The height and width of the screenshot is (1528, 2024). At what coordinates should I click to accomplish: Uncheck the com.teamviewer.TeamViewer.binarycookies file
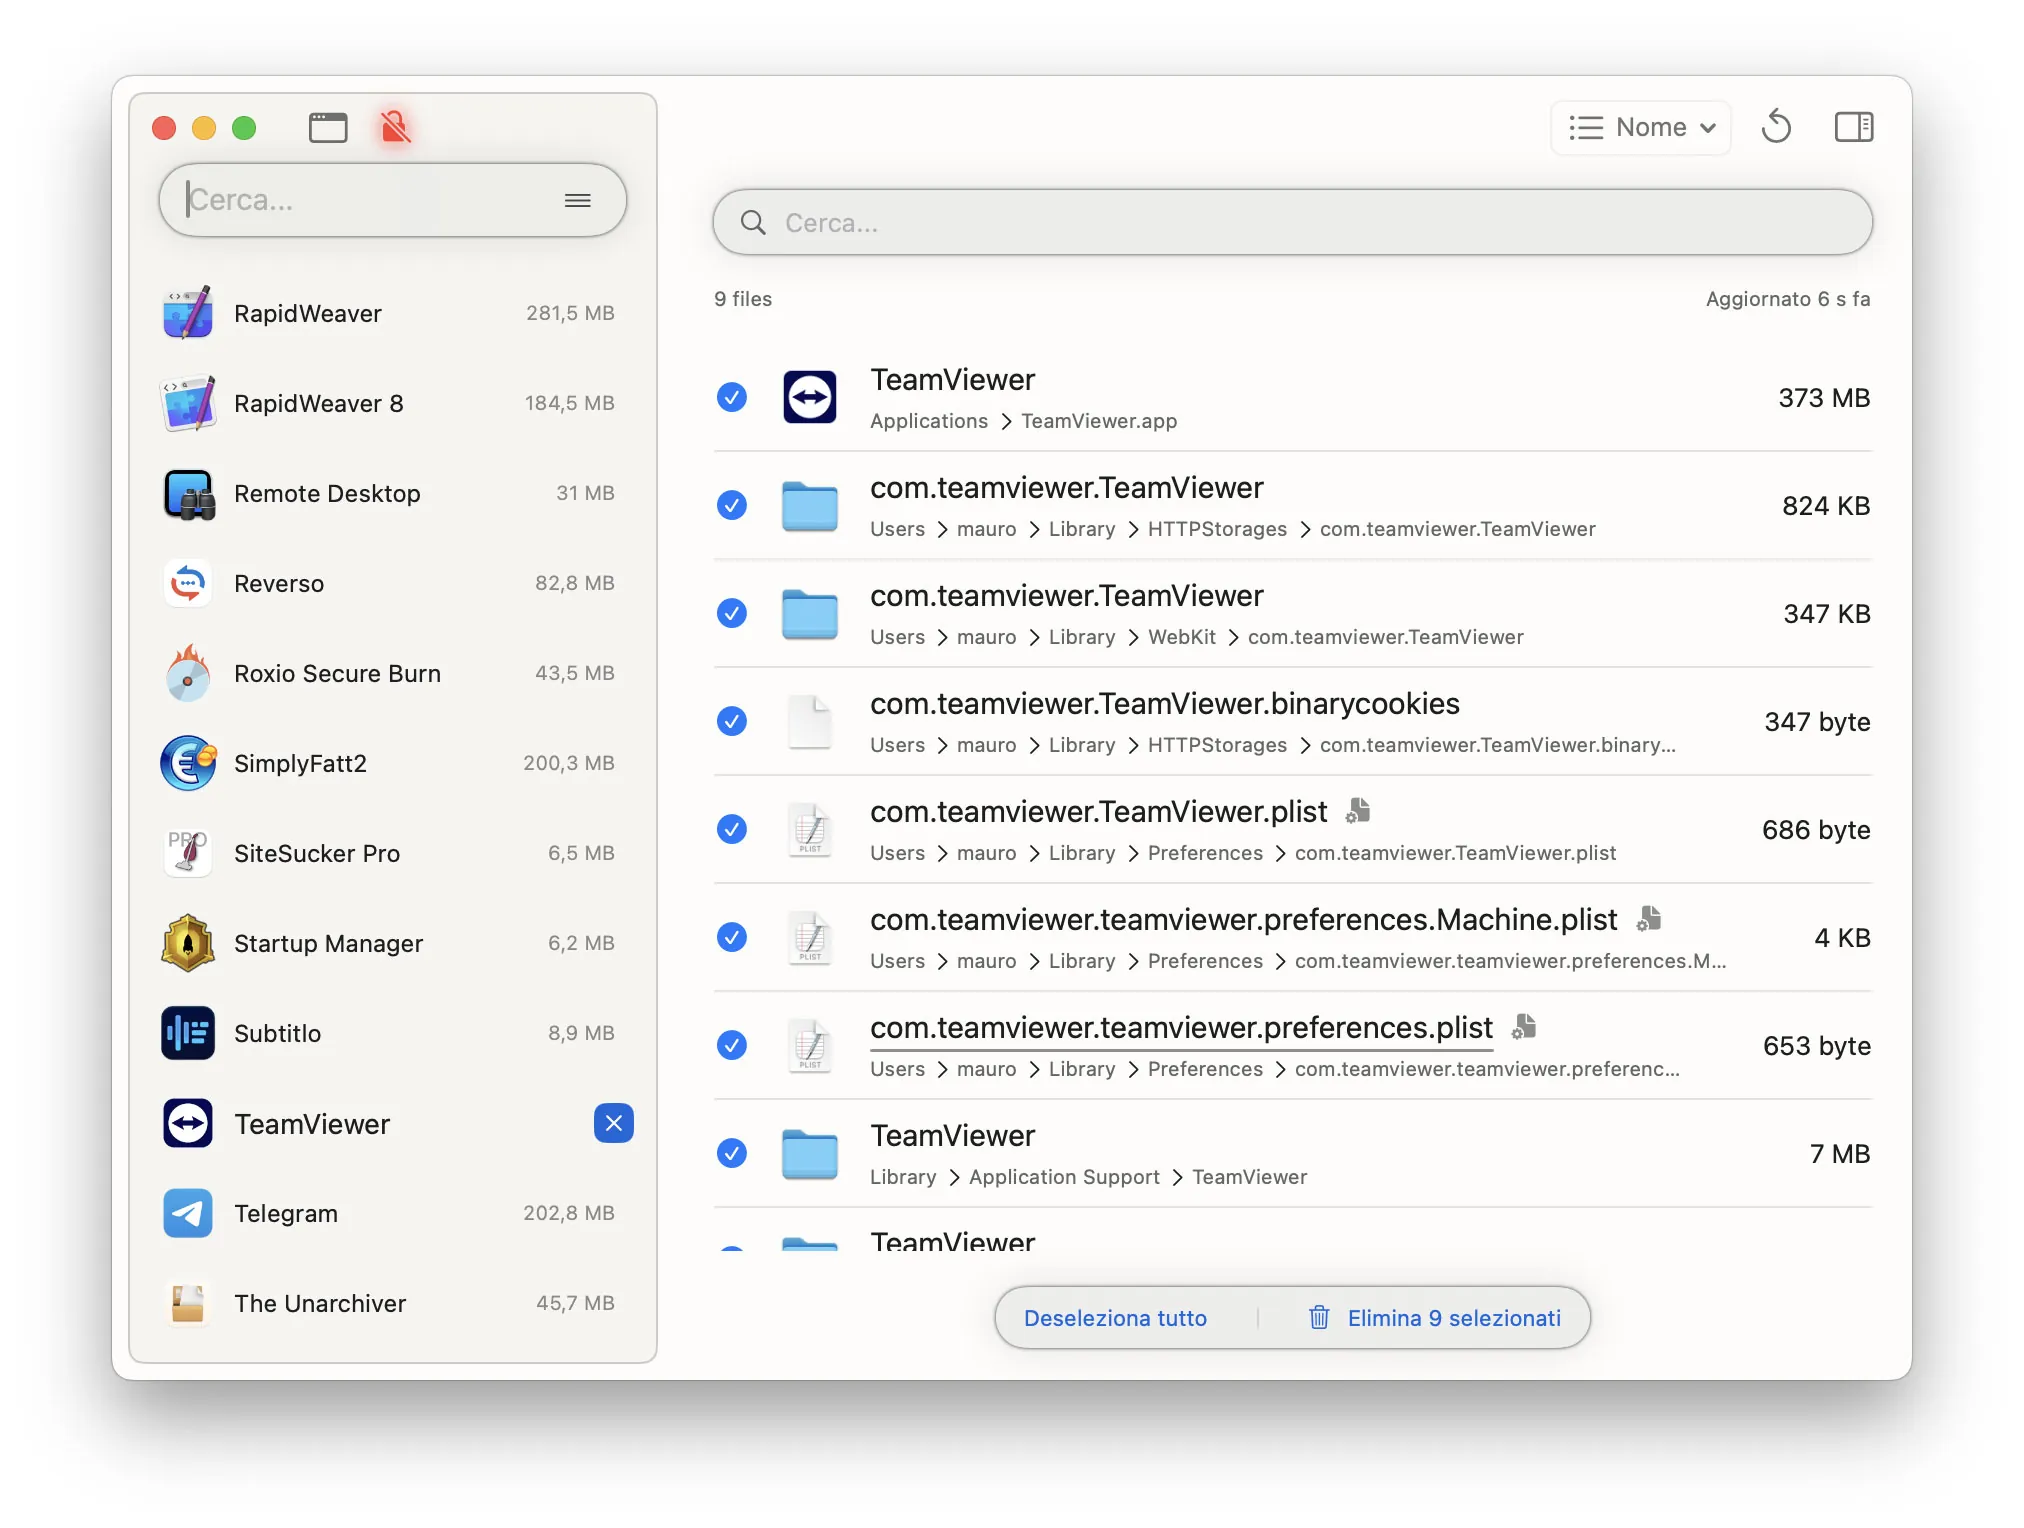click(732, 721)
